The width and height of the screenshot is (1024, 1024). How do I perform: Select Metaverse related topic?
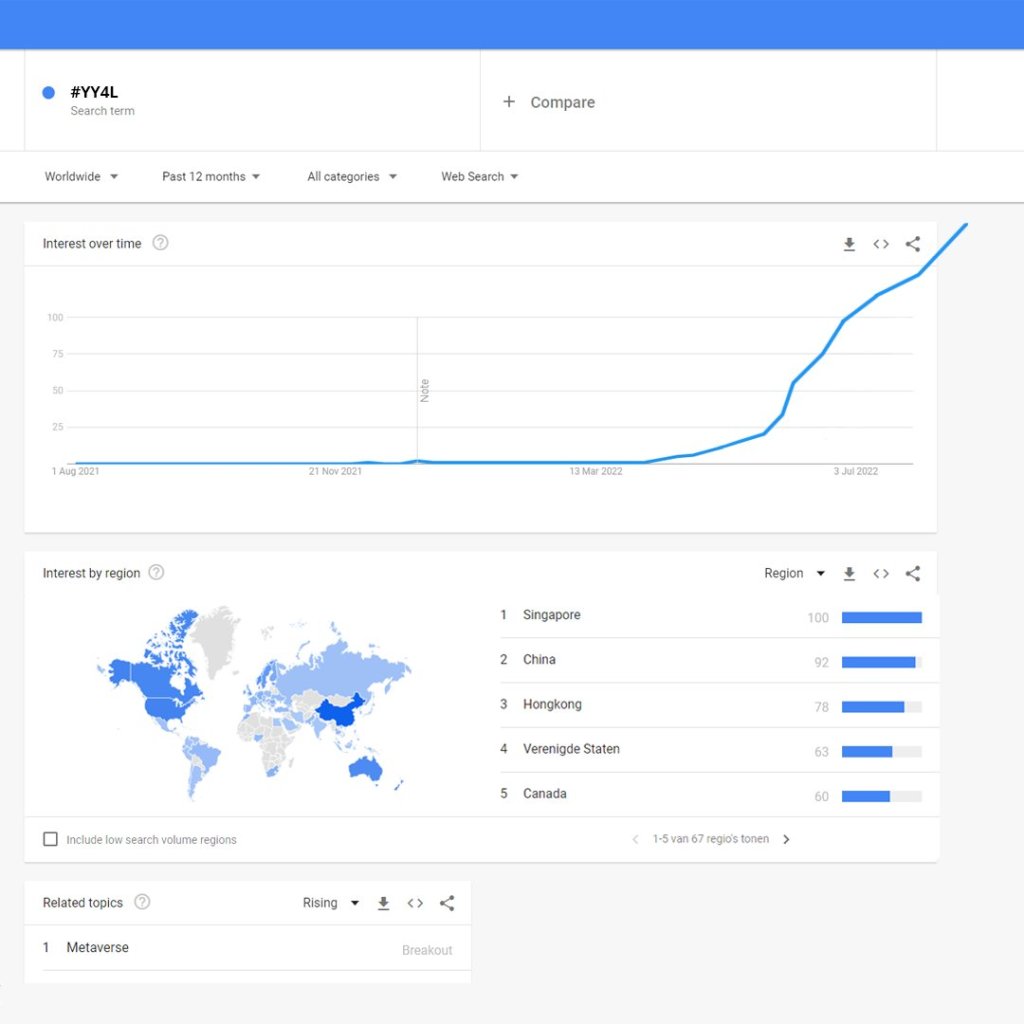(x=98, y=948)
